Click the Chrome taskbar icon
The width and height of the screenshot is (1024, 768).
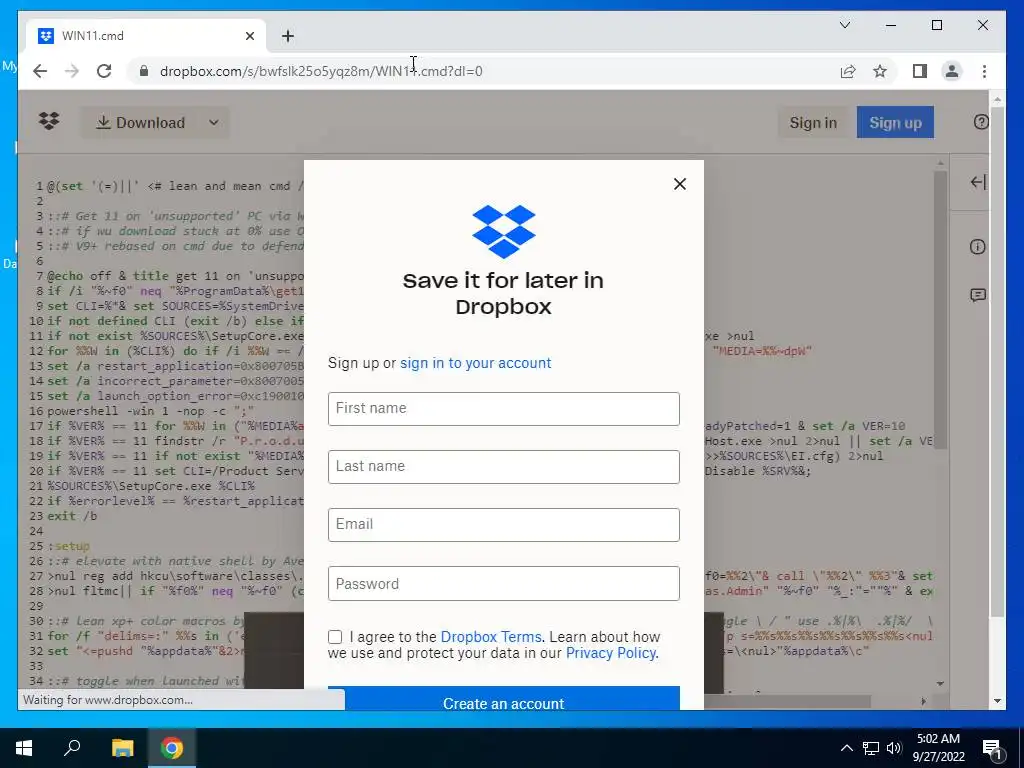click(x=172, y=748)
